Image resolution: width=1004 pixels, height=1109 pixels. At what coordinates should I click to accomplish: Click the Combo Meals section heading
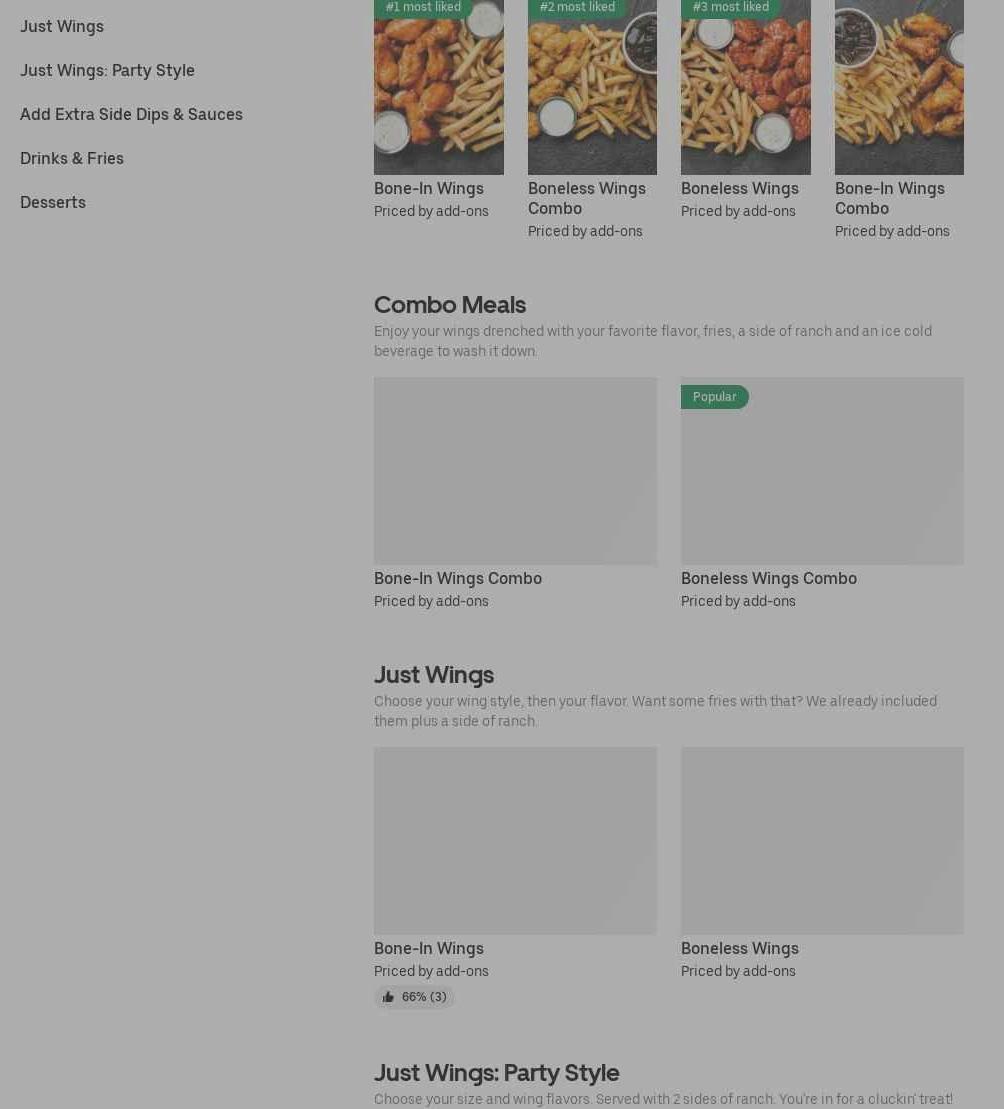(450, 305)
